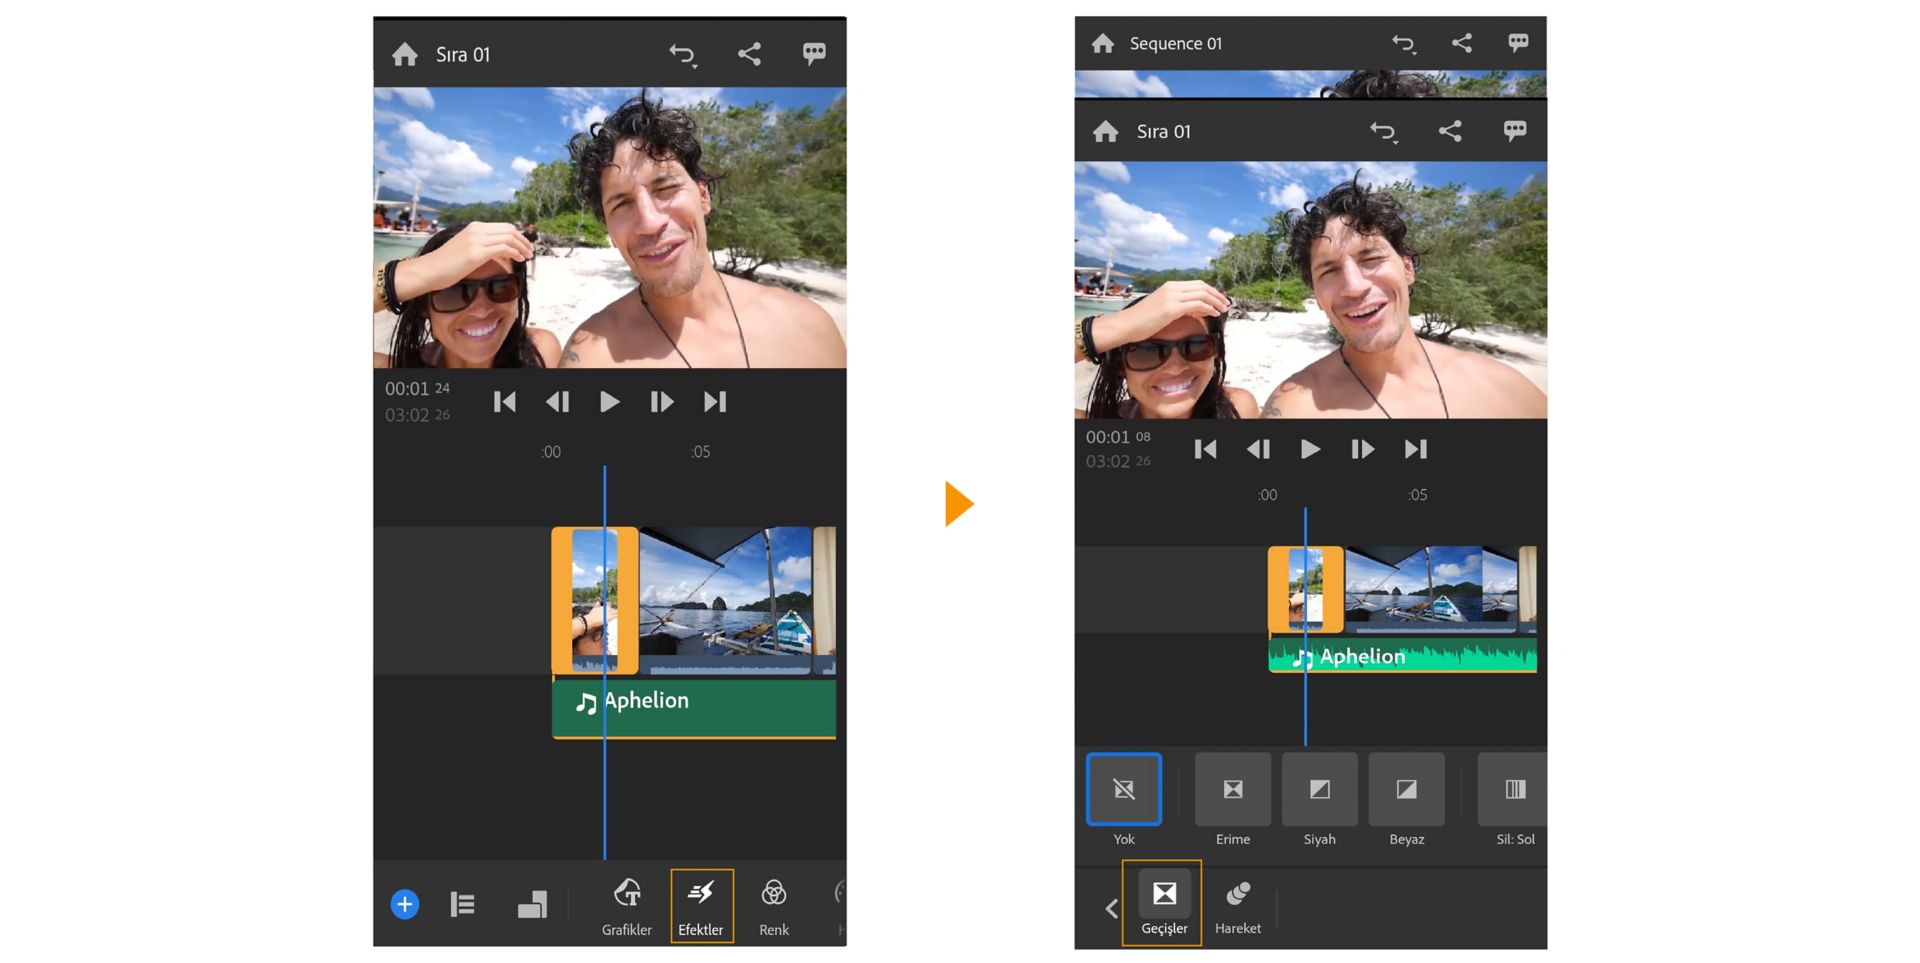The image size is (1920, 963).
Task: Select the orange-highlighted clip on the Geçişler screen
Action: (1306, 590)
